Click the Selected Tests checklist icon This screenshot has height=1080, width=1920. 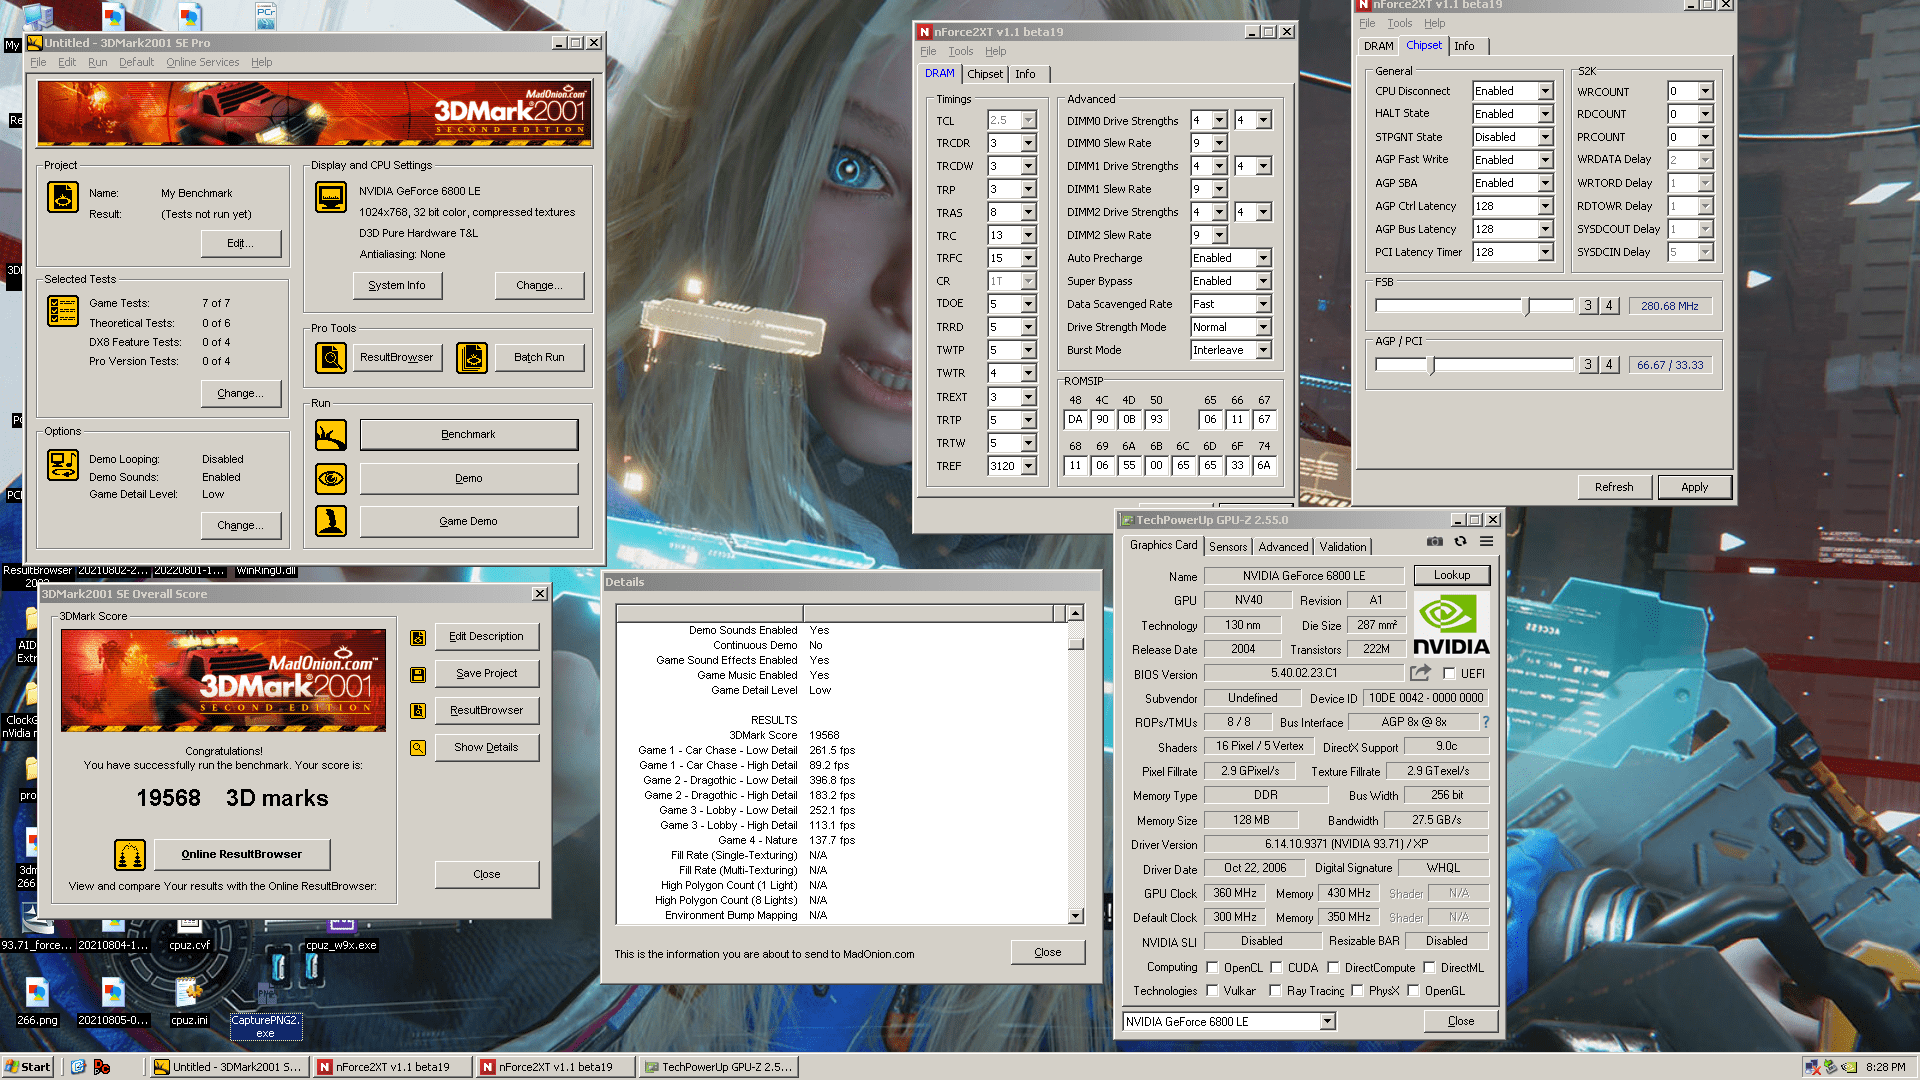click(63, 311)
